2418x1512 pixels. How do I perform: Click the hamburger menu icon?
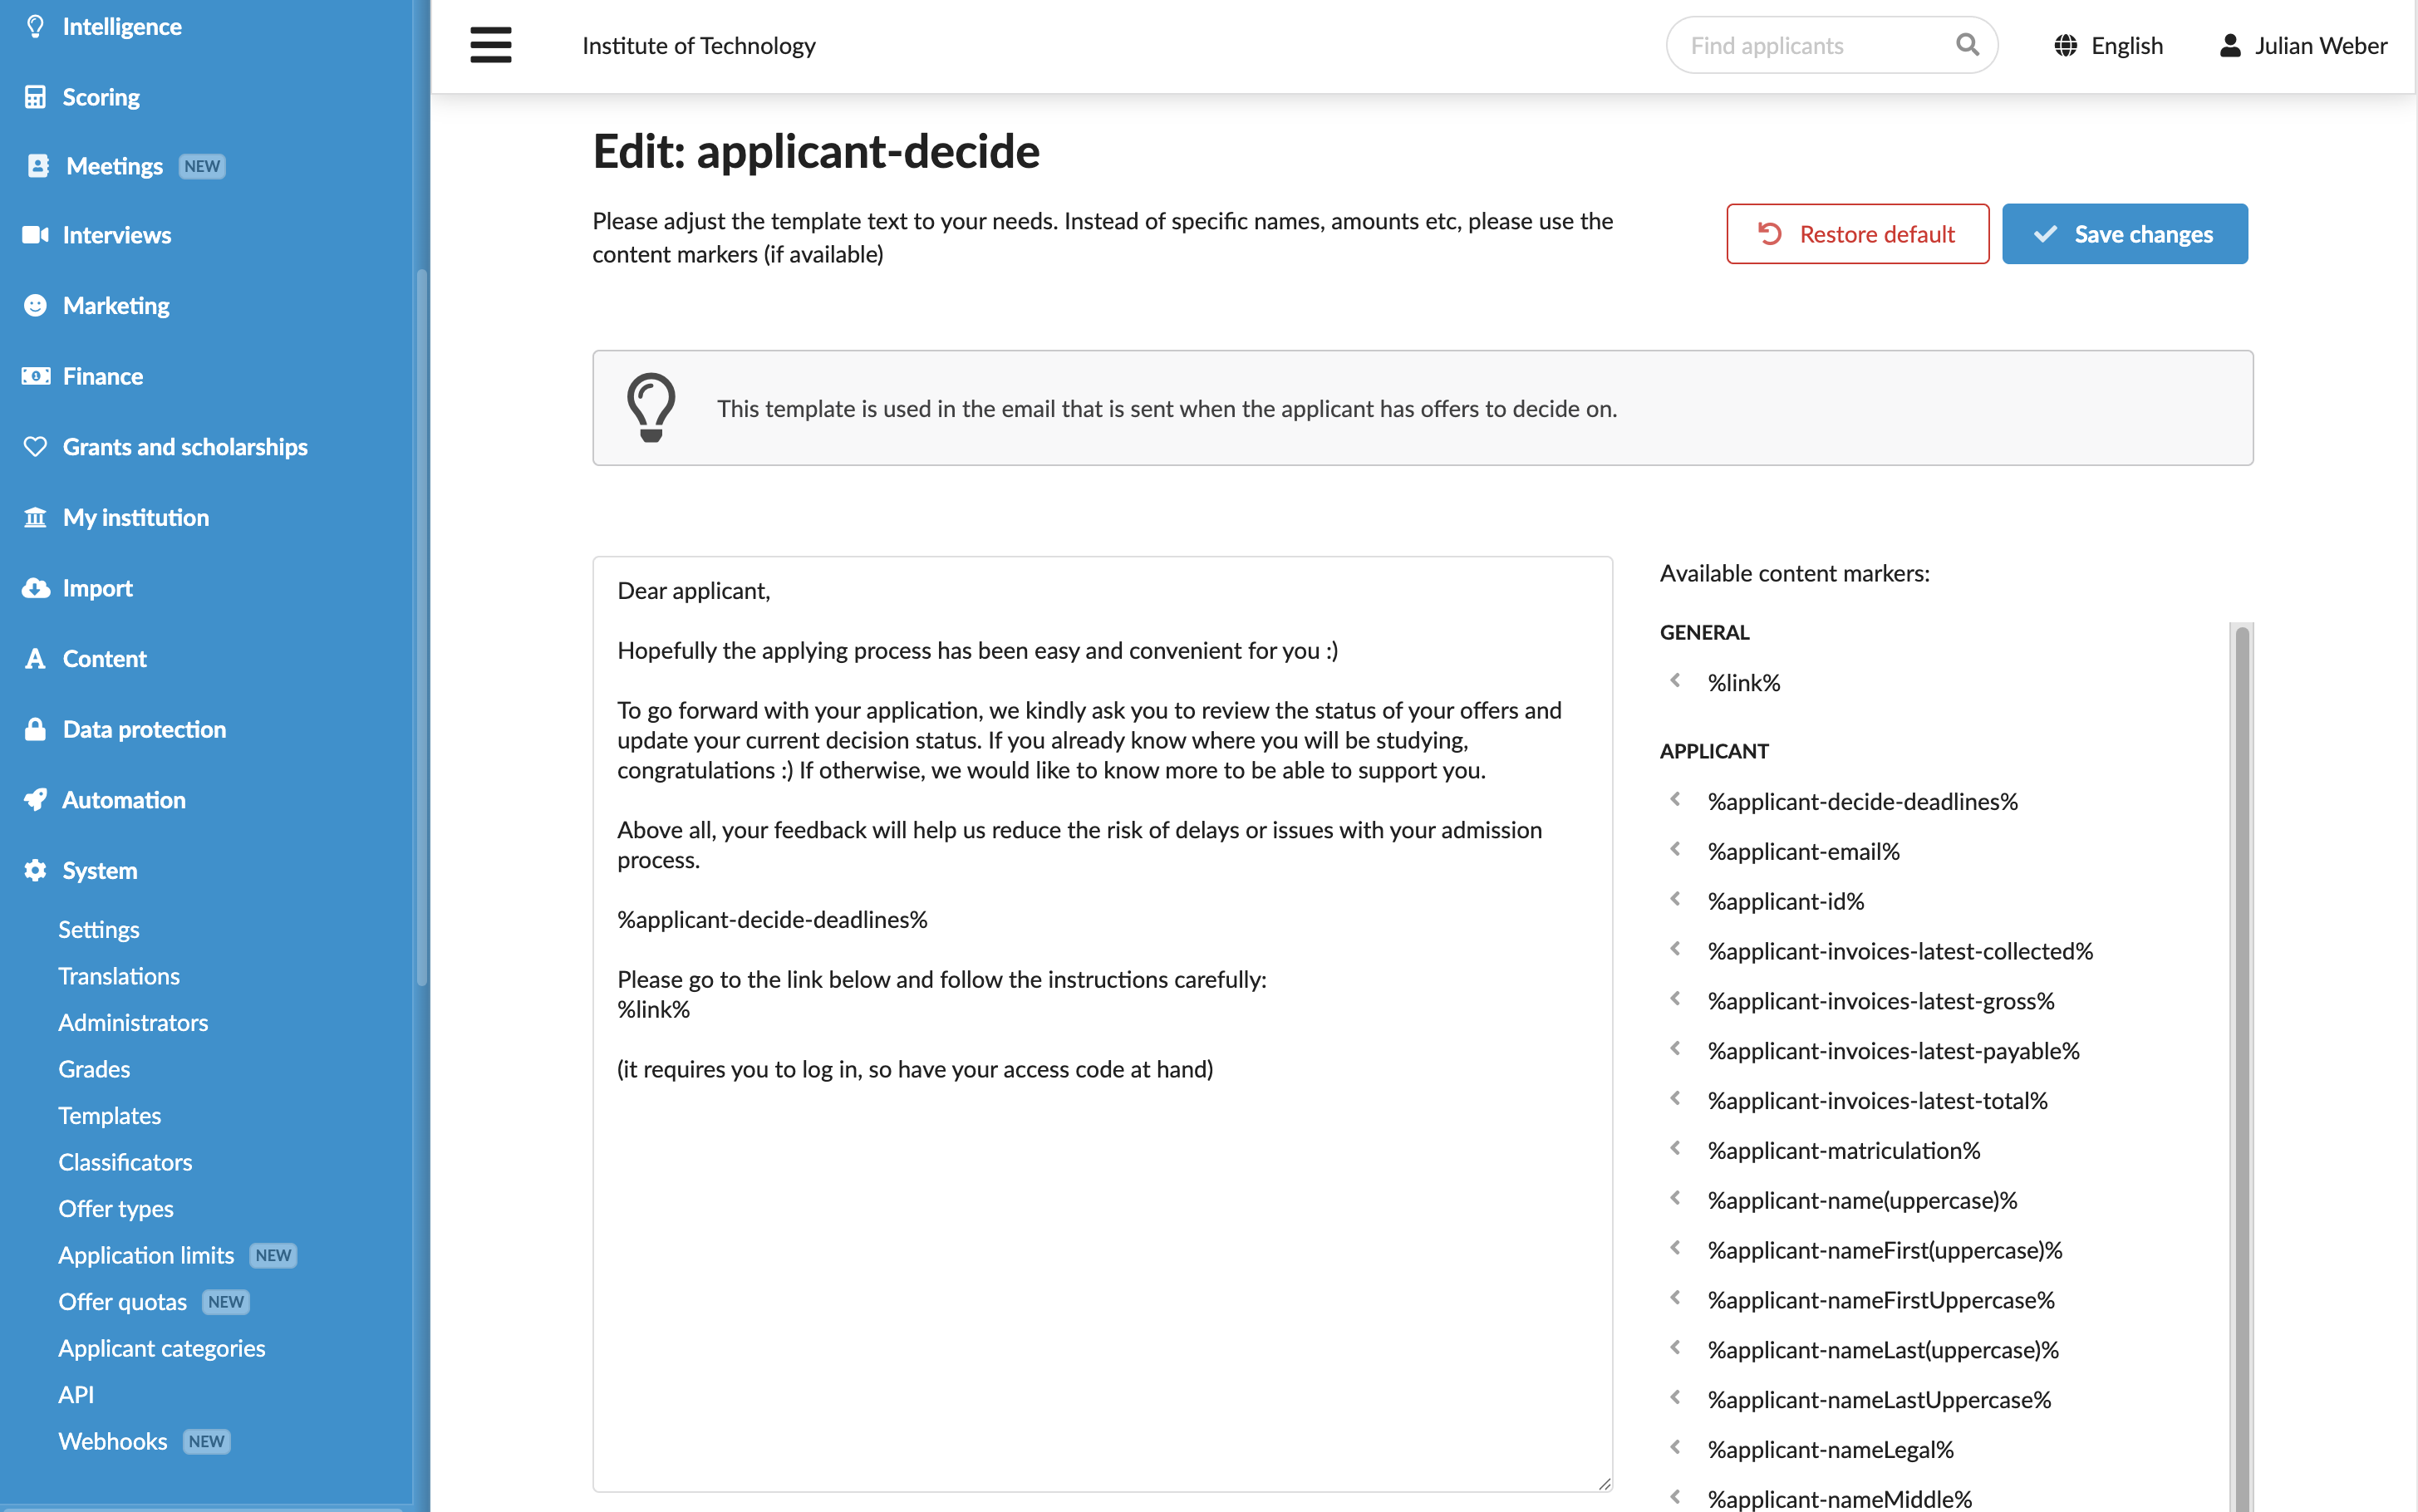pyautogui.click(x=490, y=45)
